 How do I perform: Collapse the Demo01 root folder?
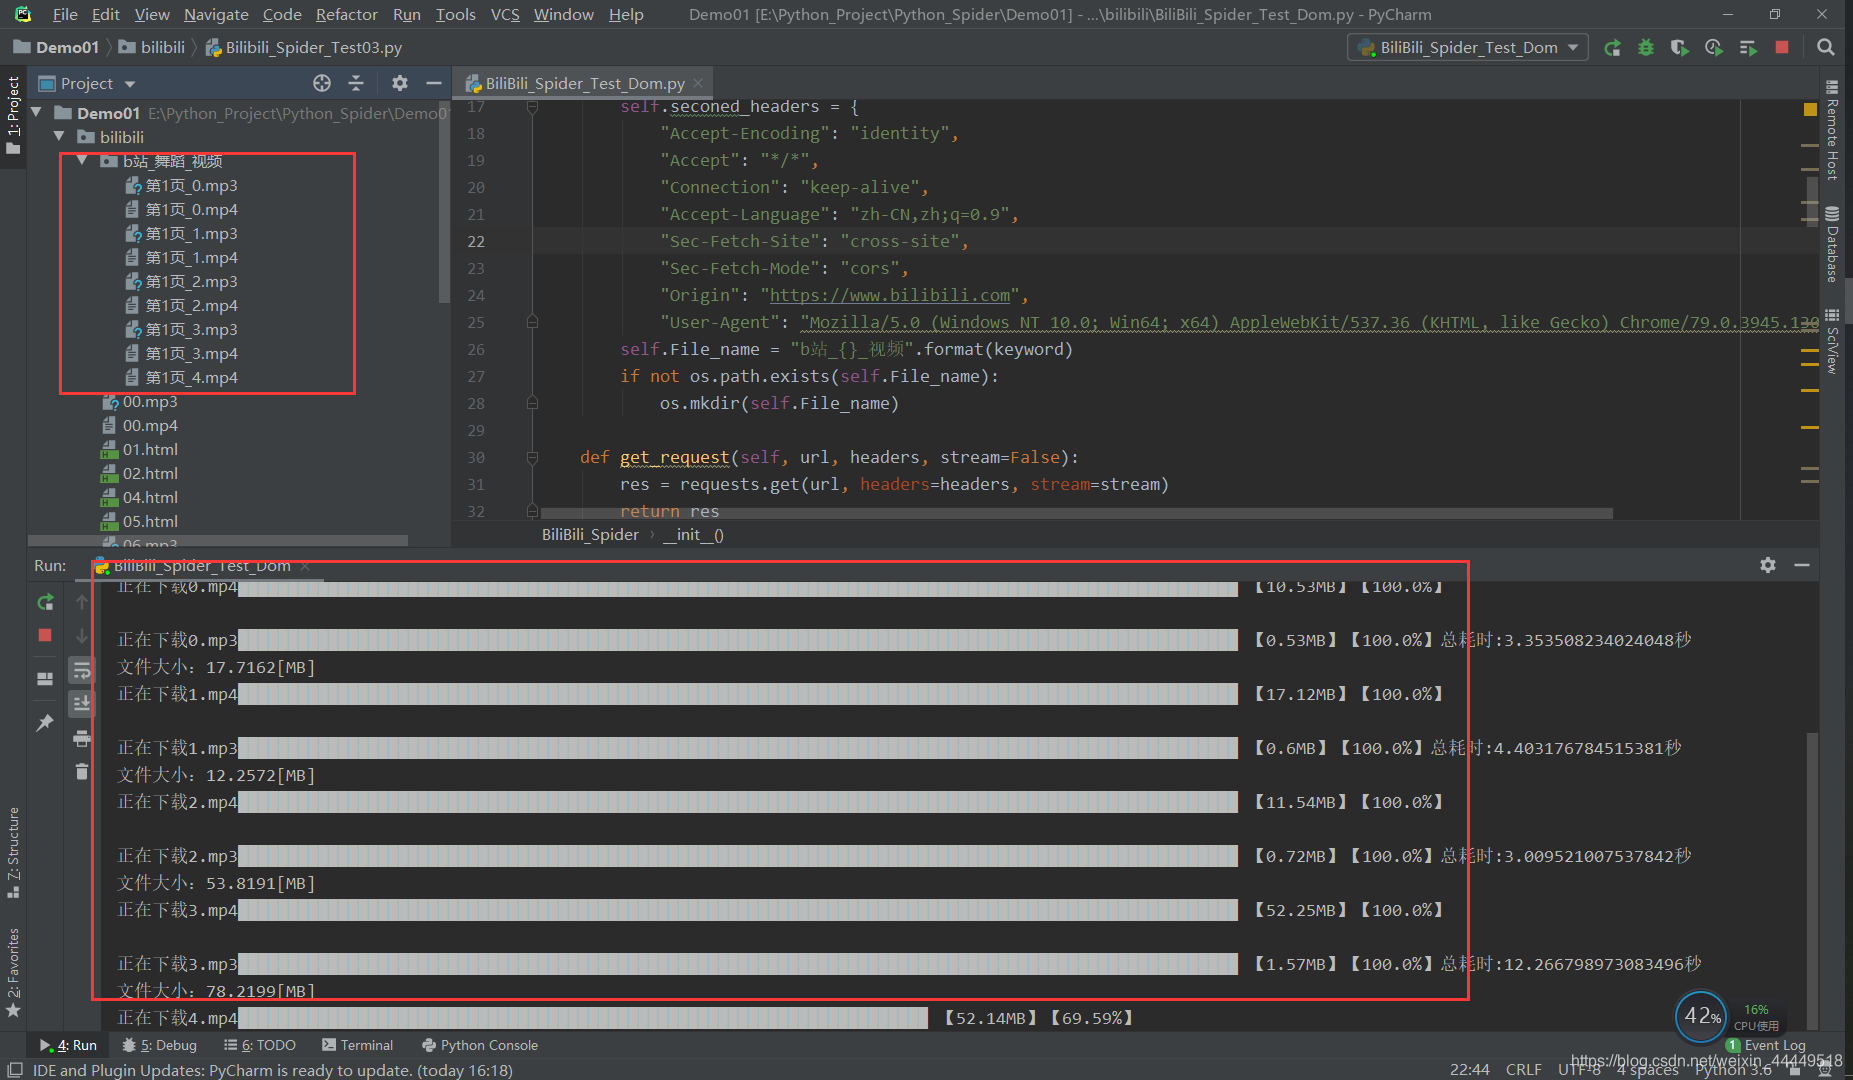point(37,112)
